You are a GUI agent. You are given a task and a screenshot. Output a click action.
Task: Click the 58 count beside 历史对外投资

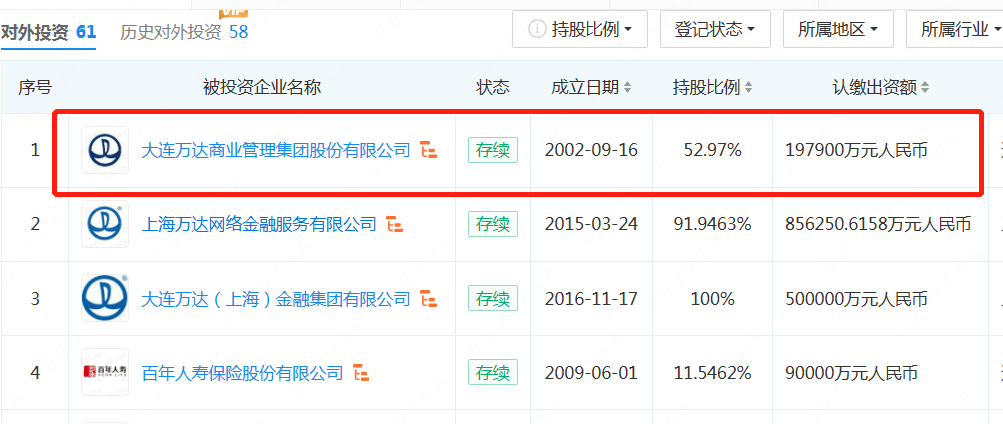coord(238,31)
